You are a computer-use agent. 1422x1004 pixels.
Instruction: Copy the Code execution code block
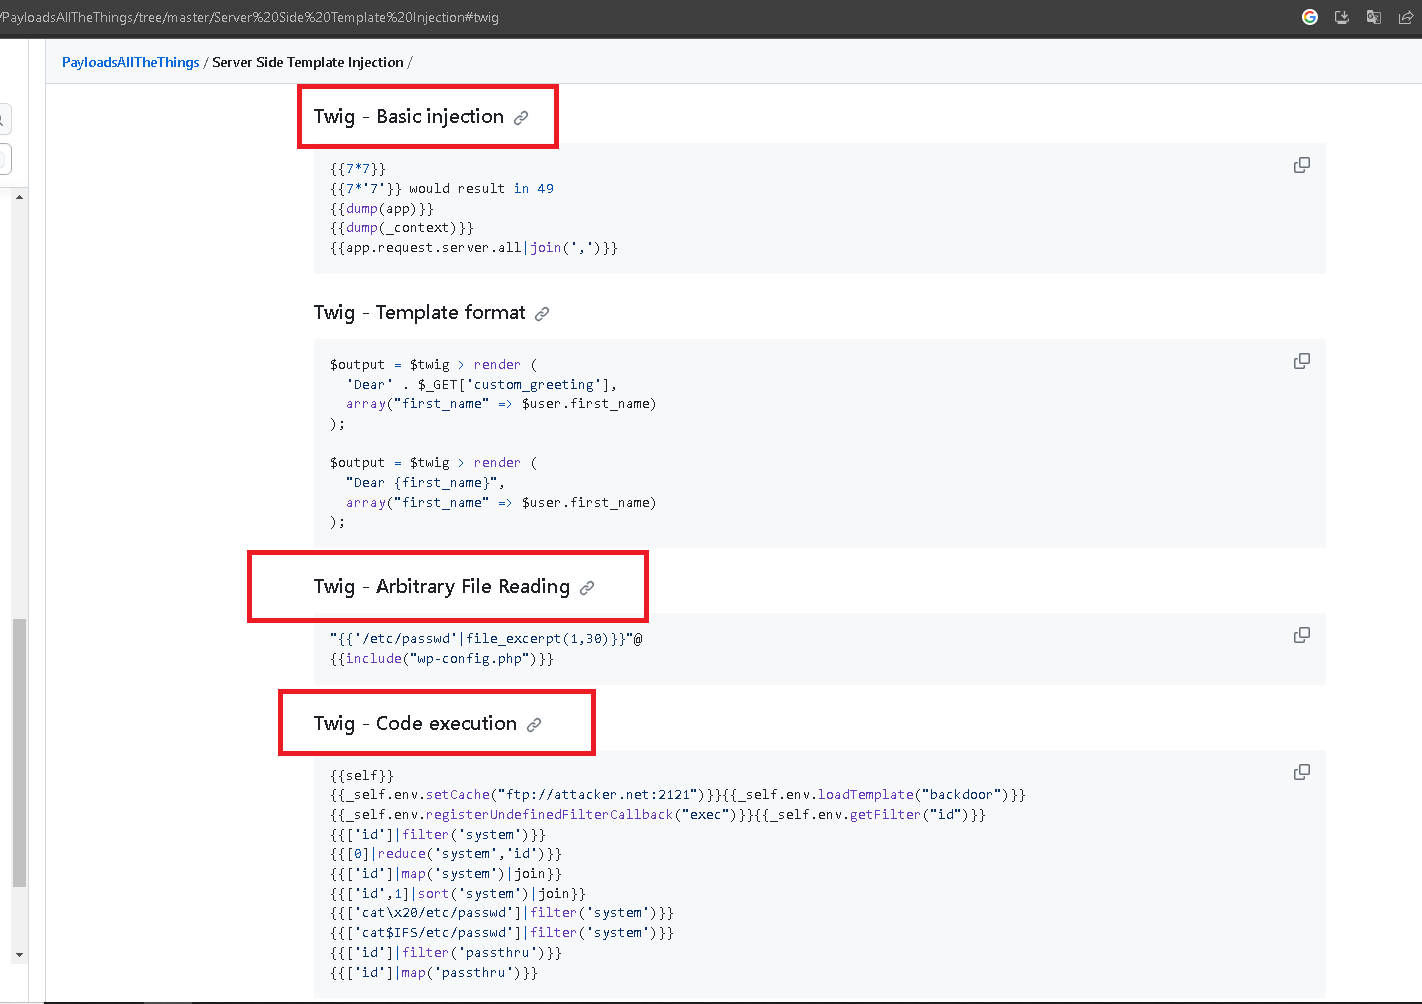(1302, 772)
